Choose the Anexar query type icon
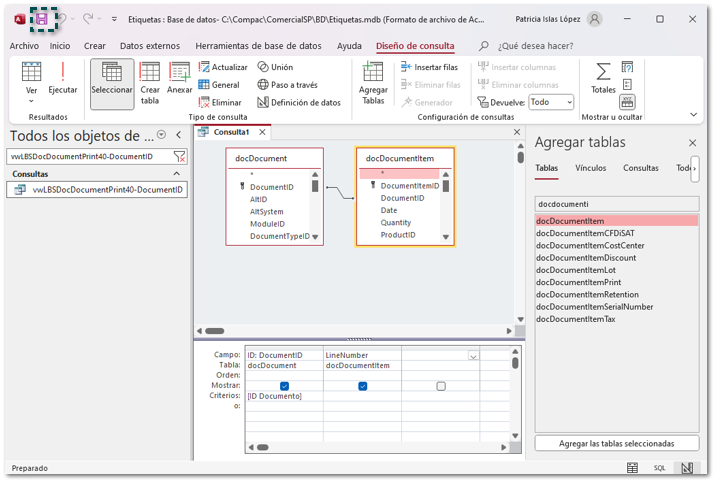716x483 pixels. pyautogui.click(x=180, y=78)
